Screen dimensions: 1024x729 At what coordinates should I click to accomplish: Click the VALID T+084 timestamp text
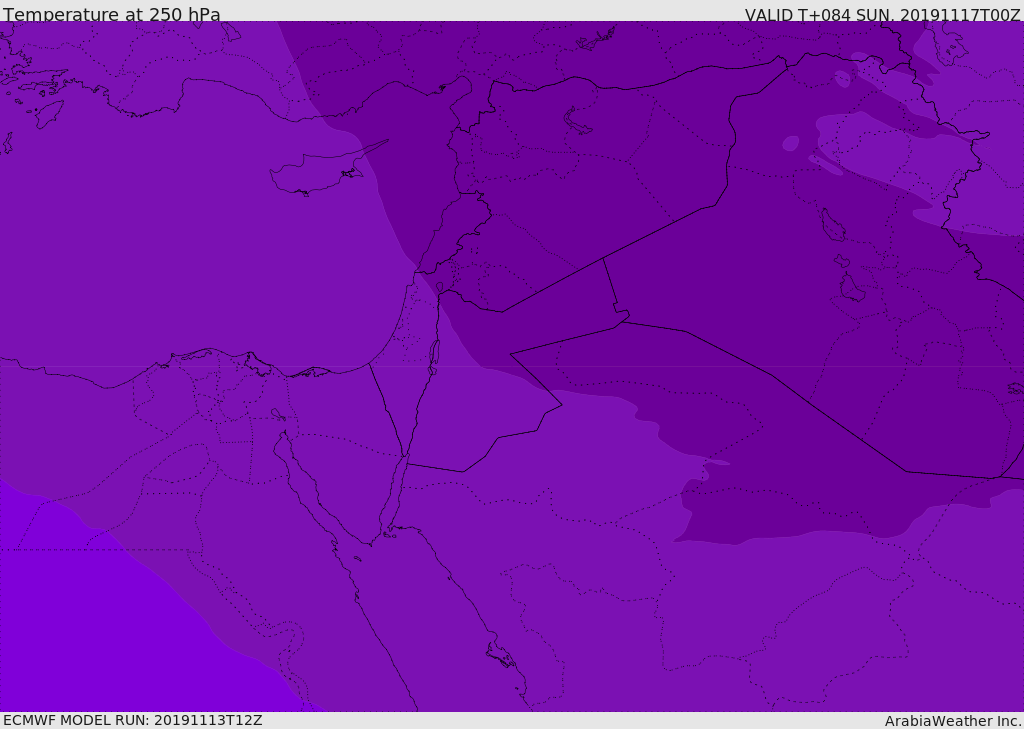pyautogui.click(x=882, y=15)
